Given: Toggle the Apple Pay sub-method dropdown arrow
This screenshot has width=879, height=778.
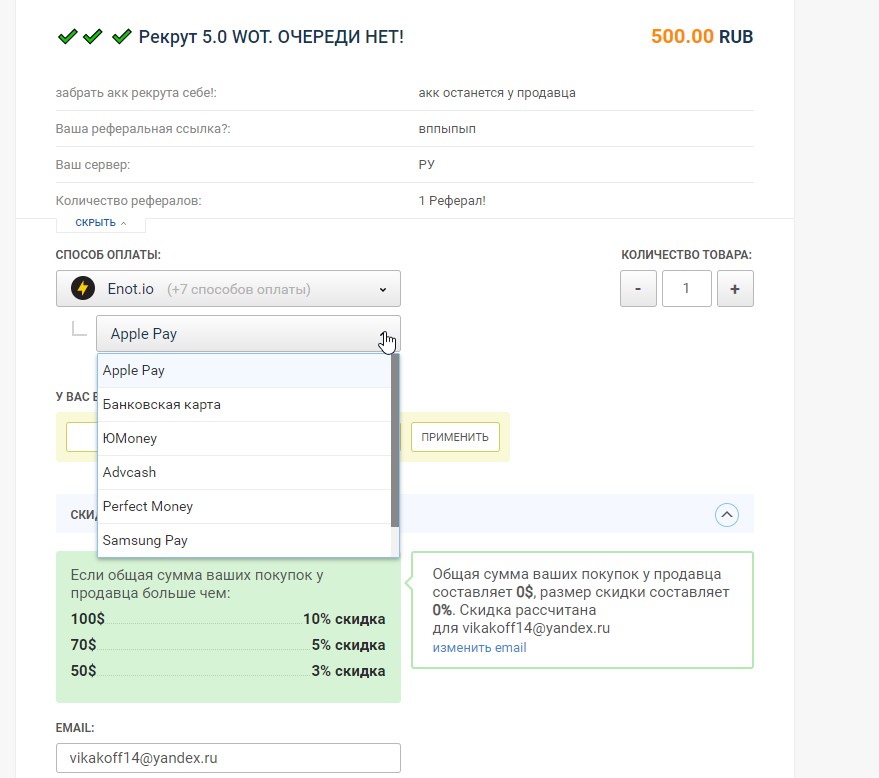Looking at the screenshot, I should pyautogui.click(x=384, y=334).
